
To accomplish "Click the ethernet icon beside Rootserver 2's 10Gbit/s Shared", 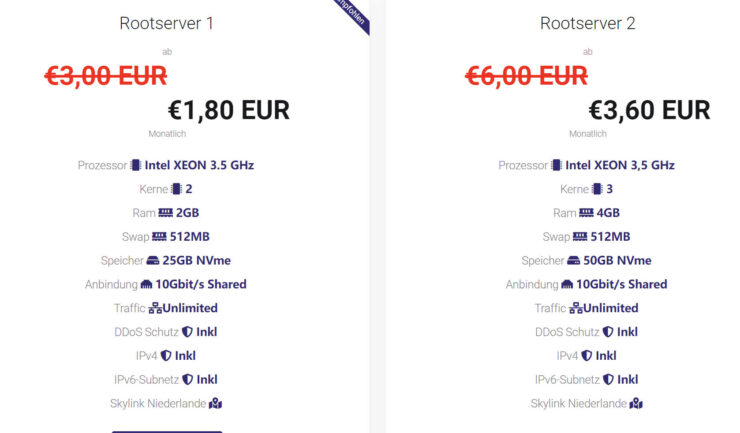I will [567, 284].
